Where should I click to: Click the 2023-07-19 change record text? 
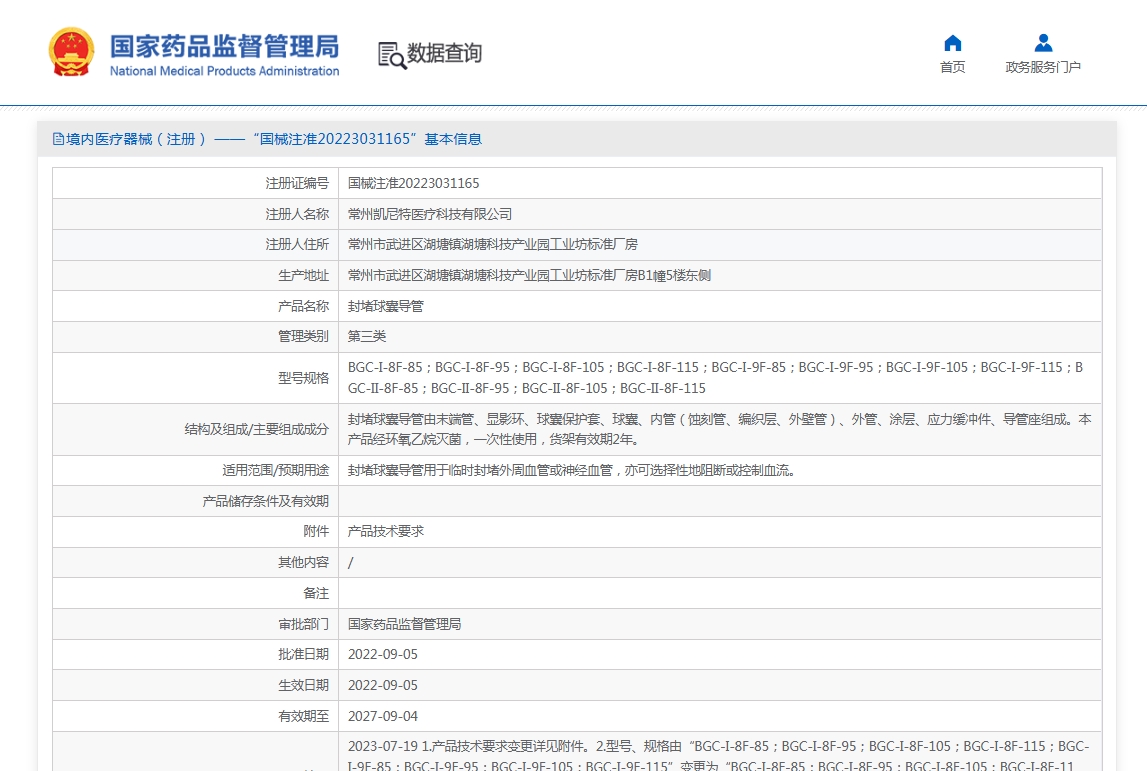(718, 756)
